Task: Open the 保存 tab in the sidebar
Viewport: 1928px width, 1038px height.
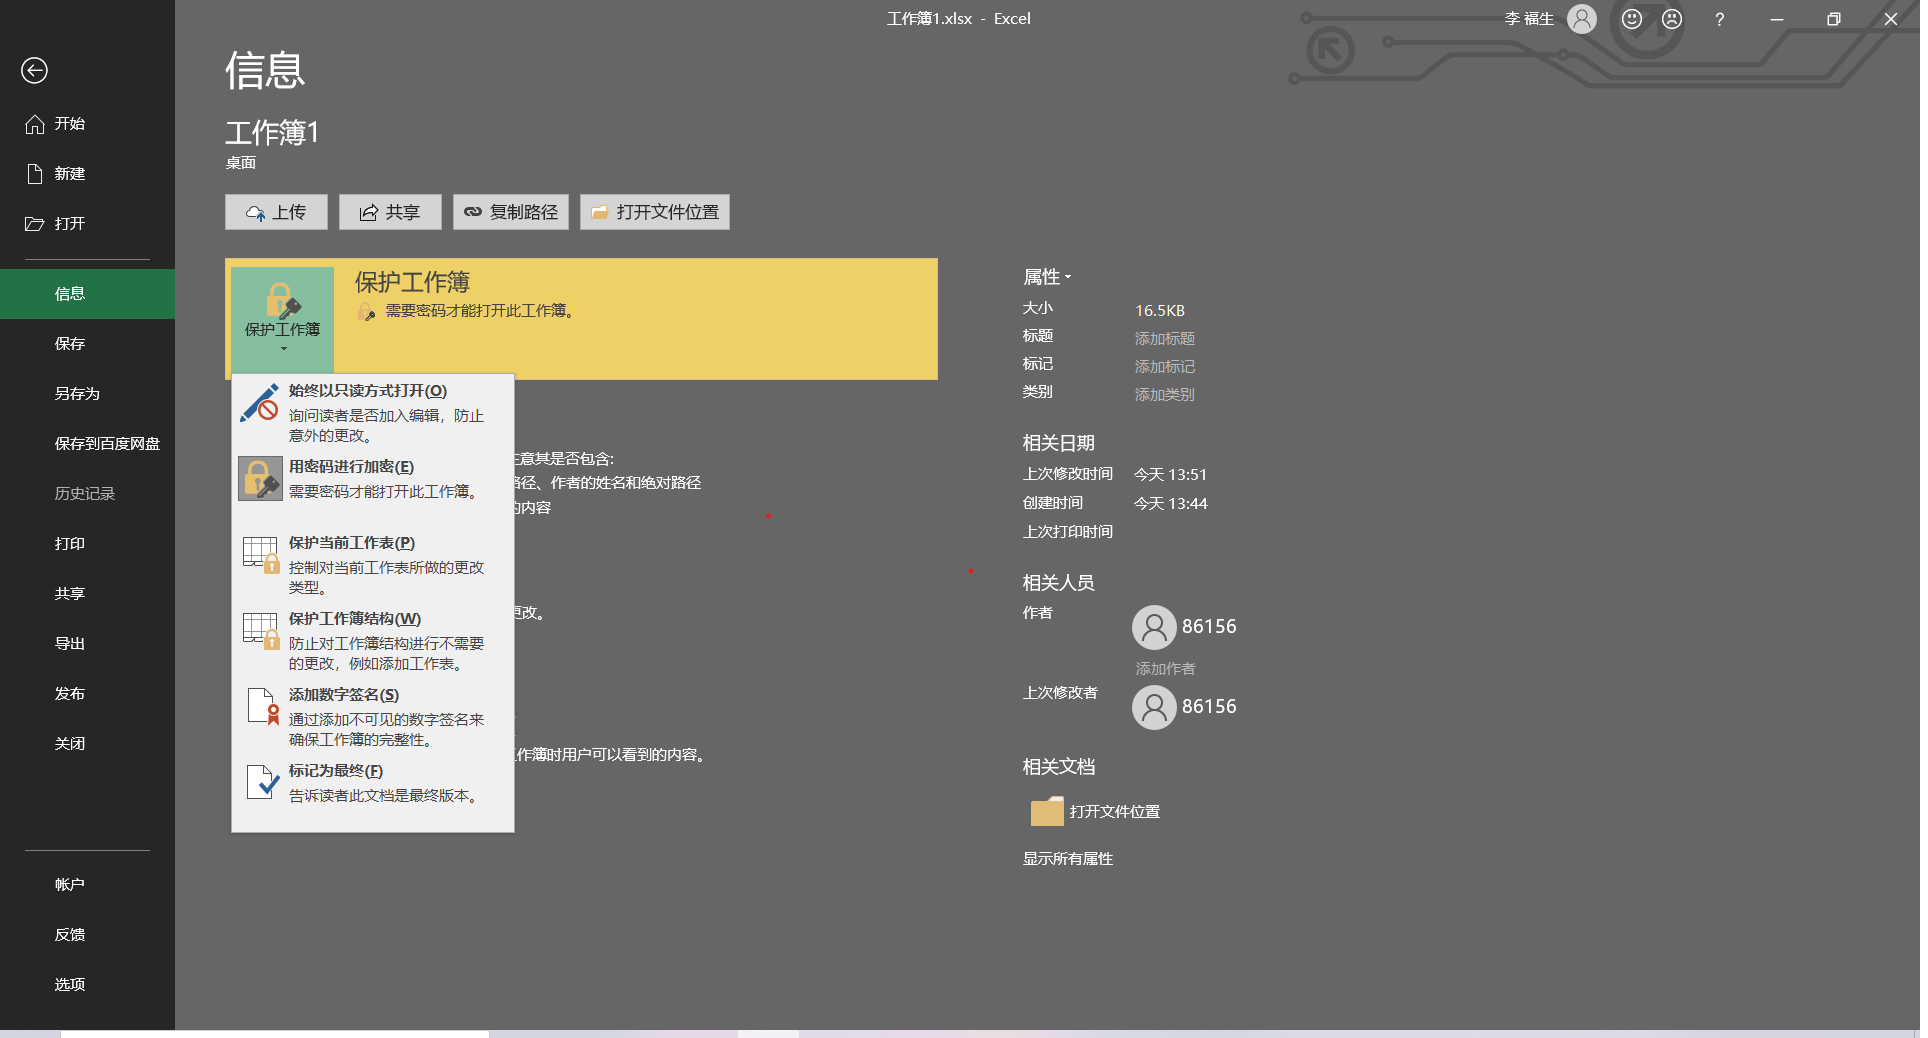Action: point(87,344)
